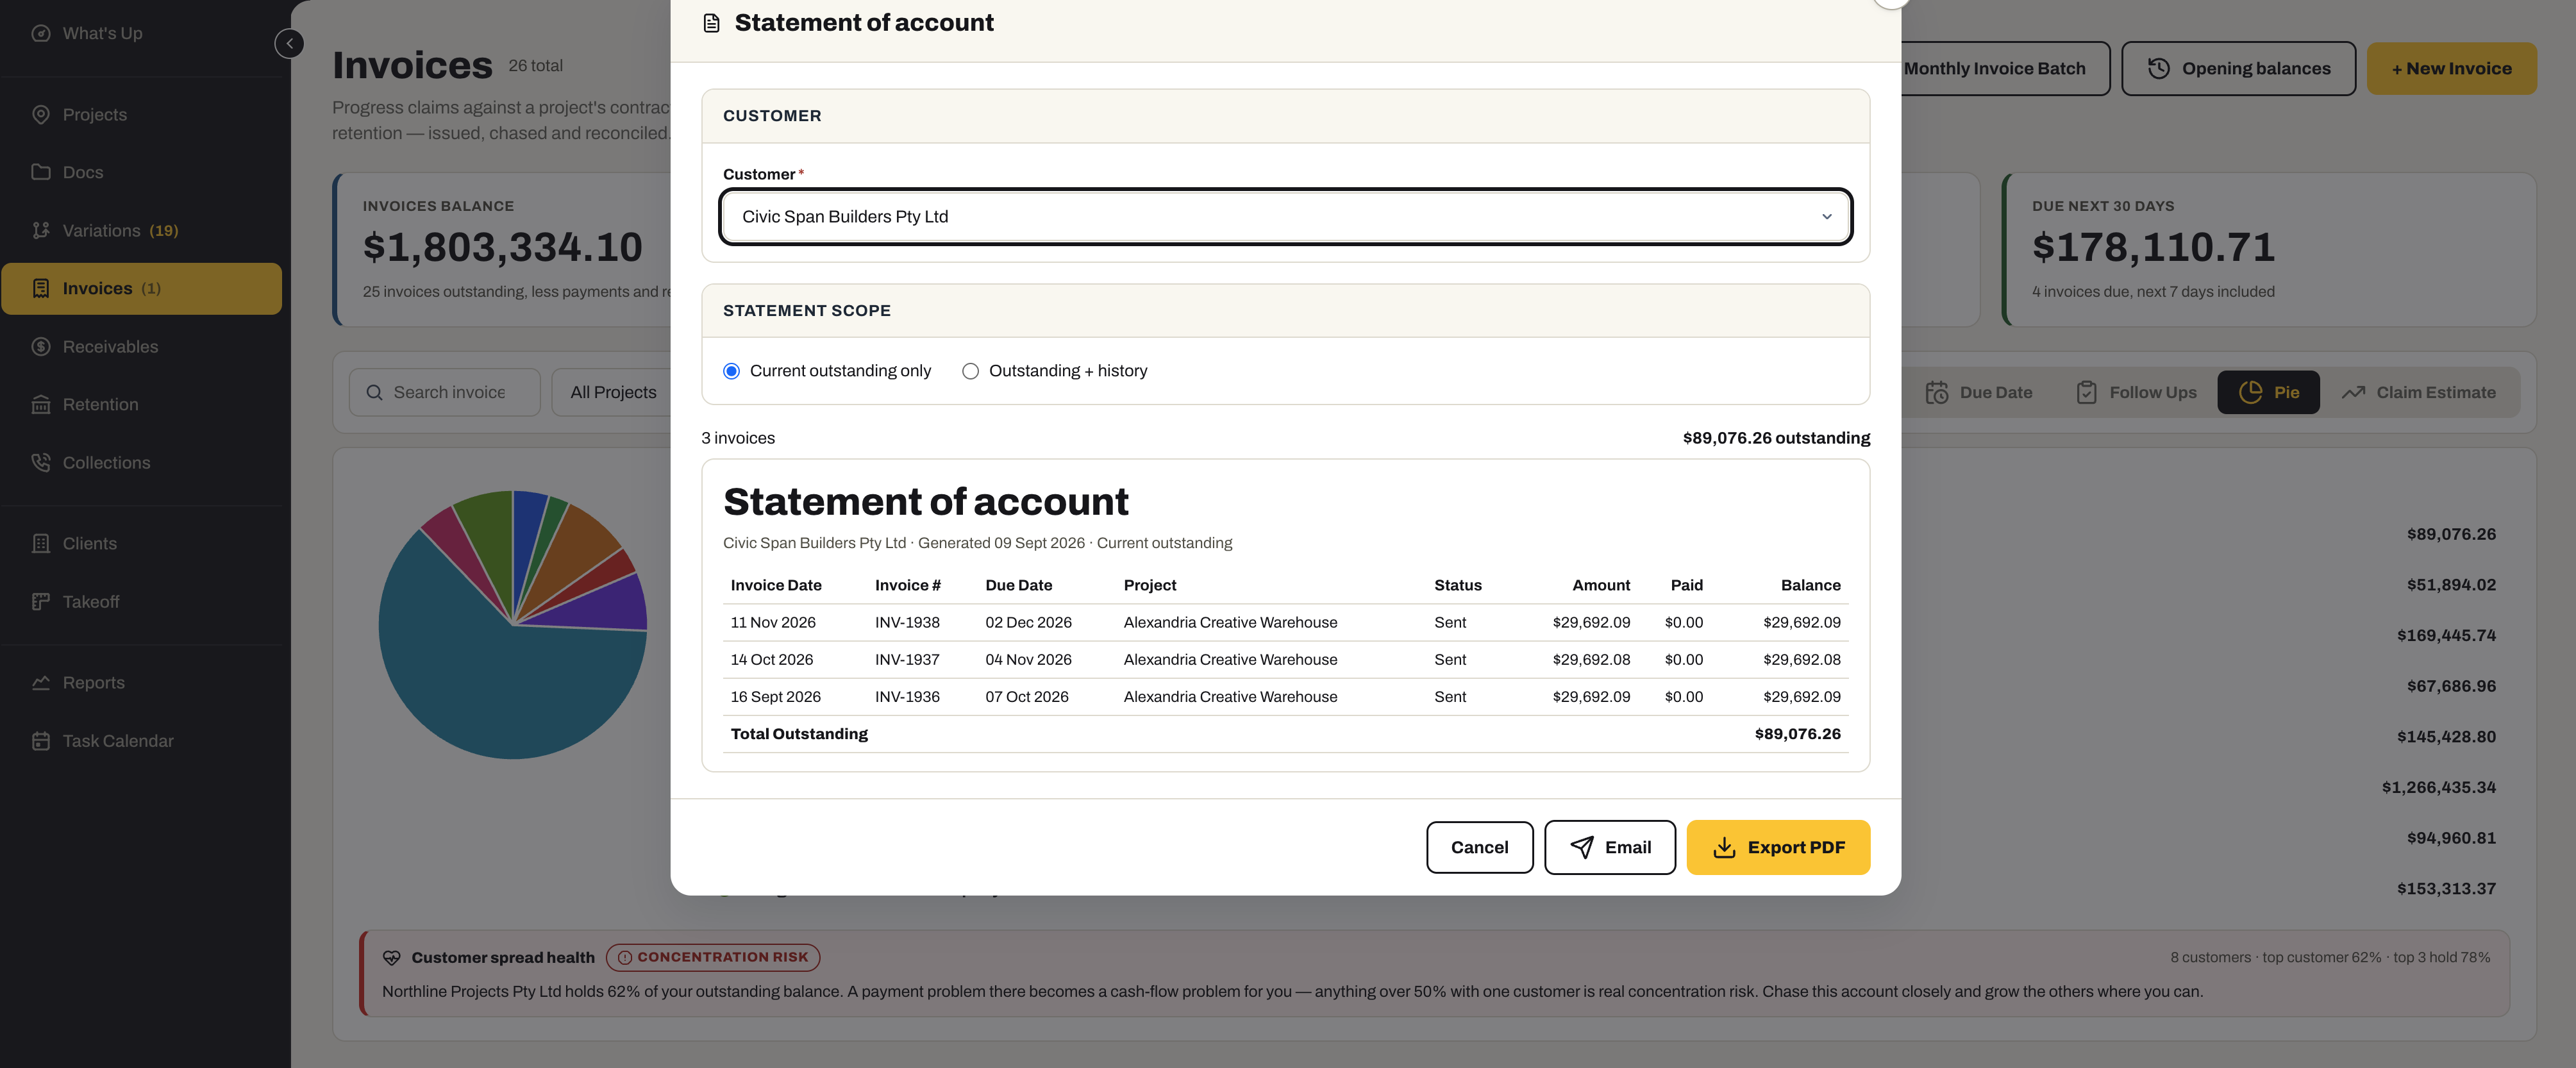Click the Invoice Date column header
The width and height of the screenshot is (2576, 1068).
775,586
